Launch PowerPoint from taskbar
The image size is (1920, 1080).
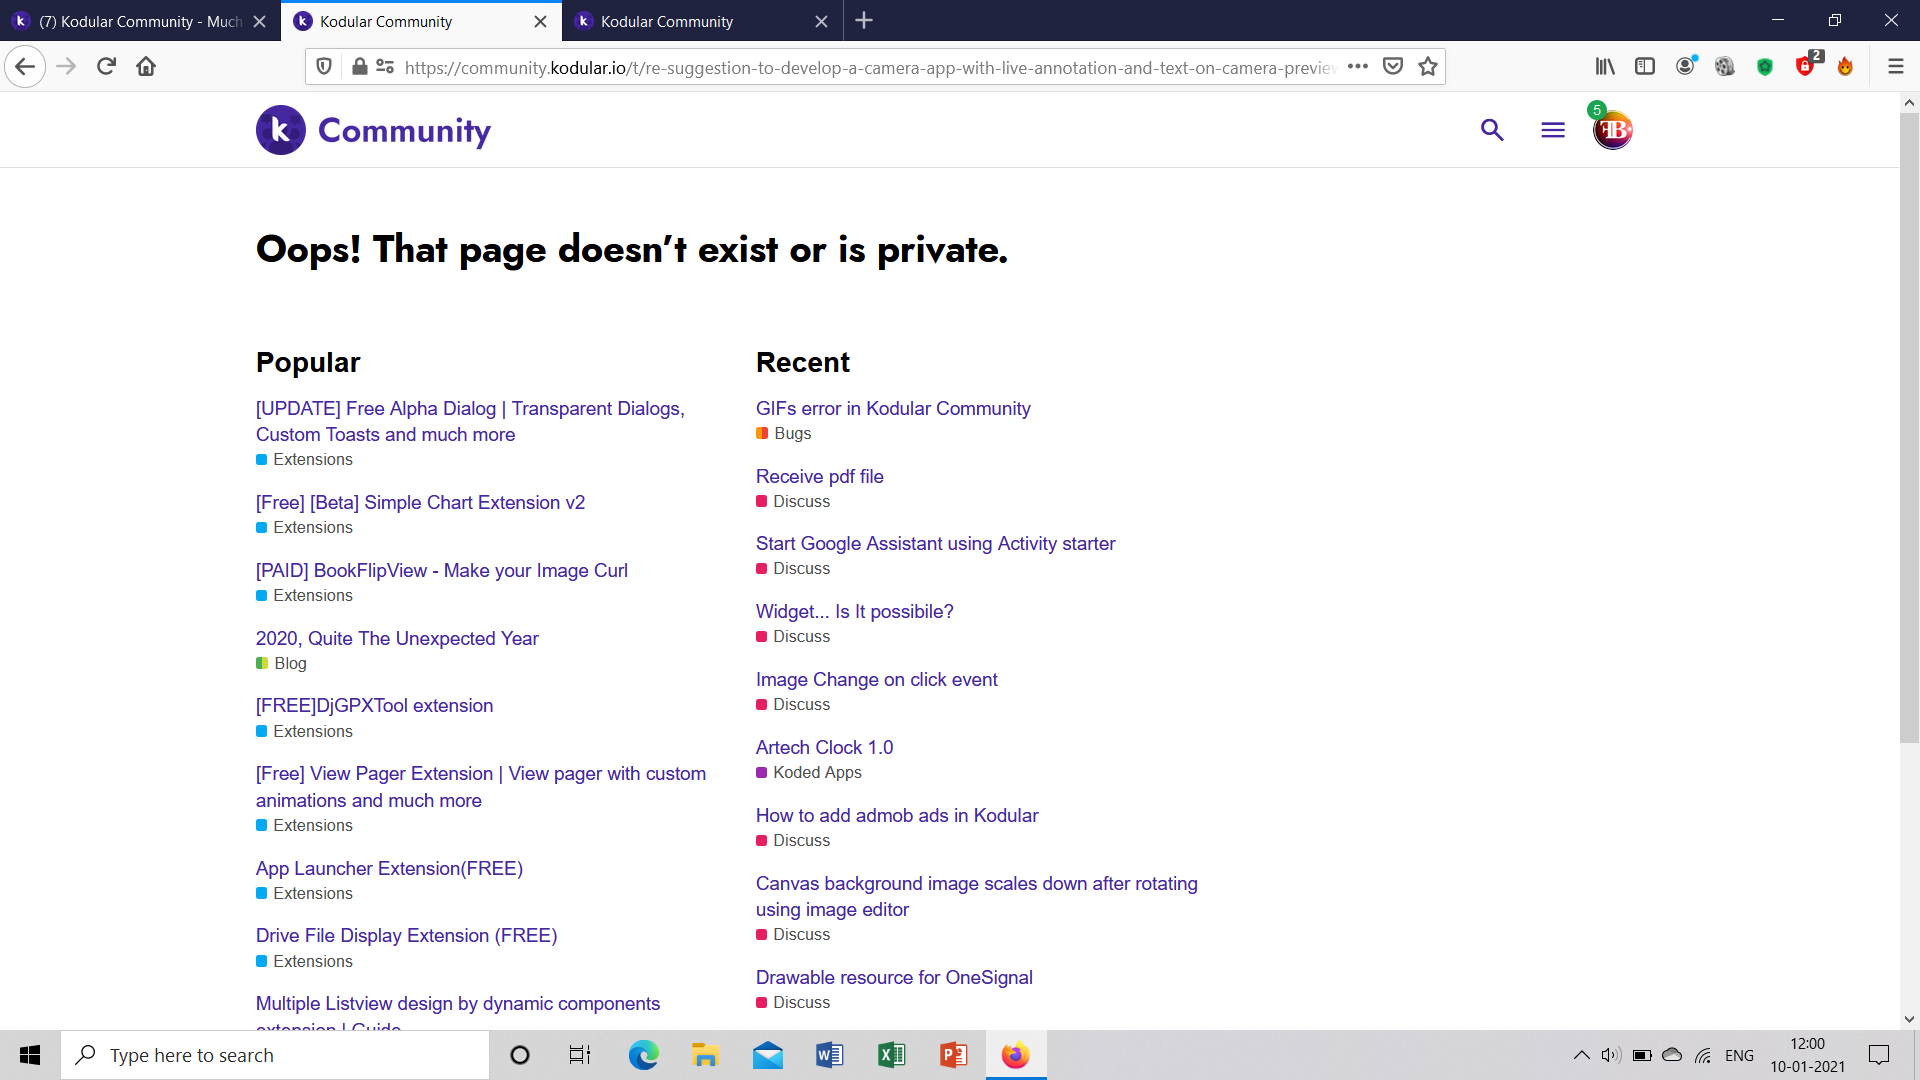953,1055
